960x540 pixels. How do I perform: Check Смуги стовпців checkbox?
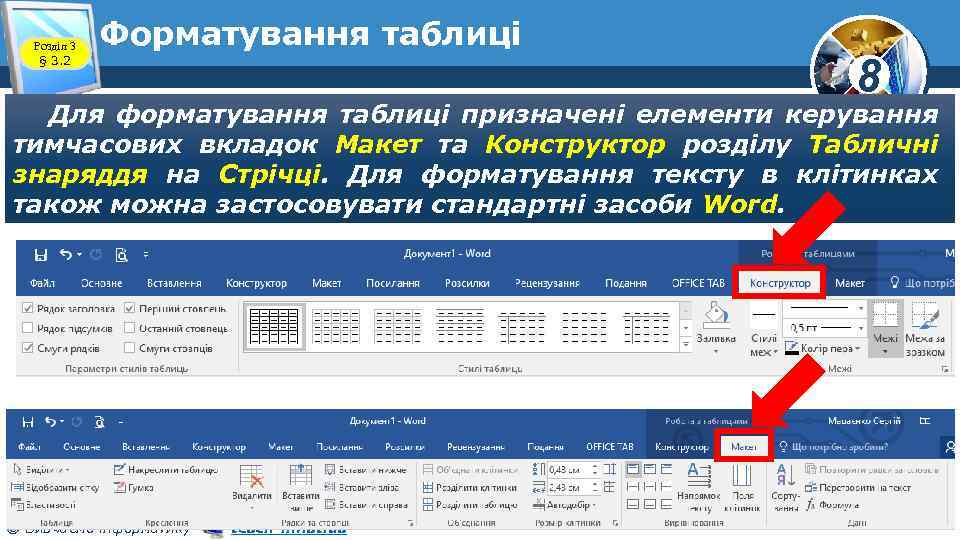point(129,348)
